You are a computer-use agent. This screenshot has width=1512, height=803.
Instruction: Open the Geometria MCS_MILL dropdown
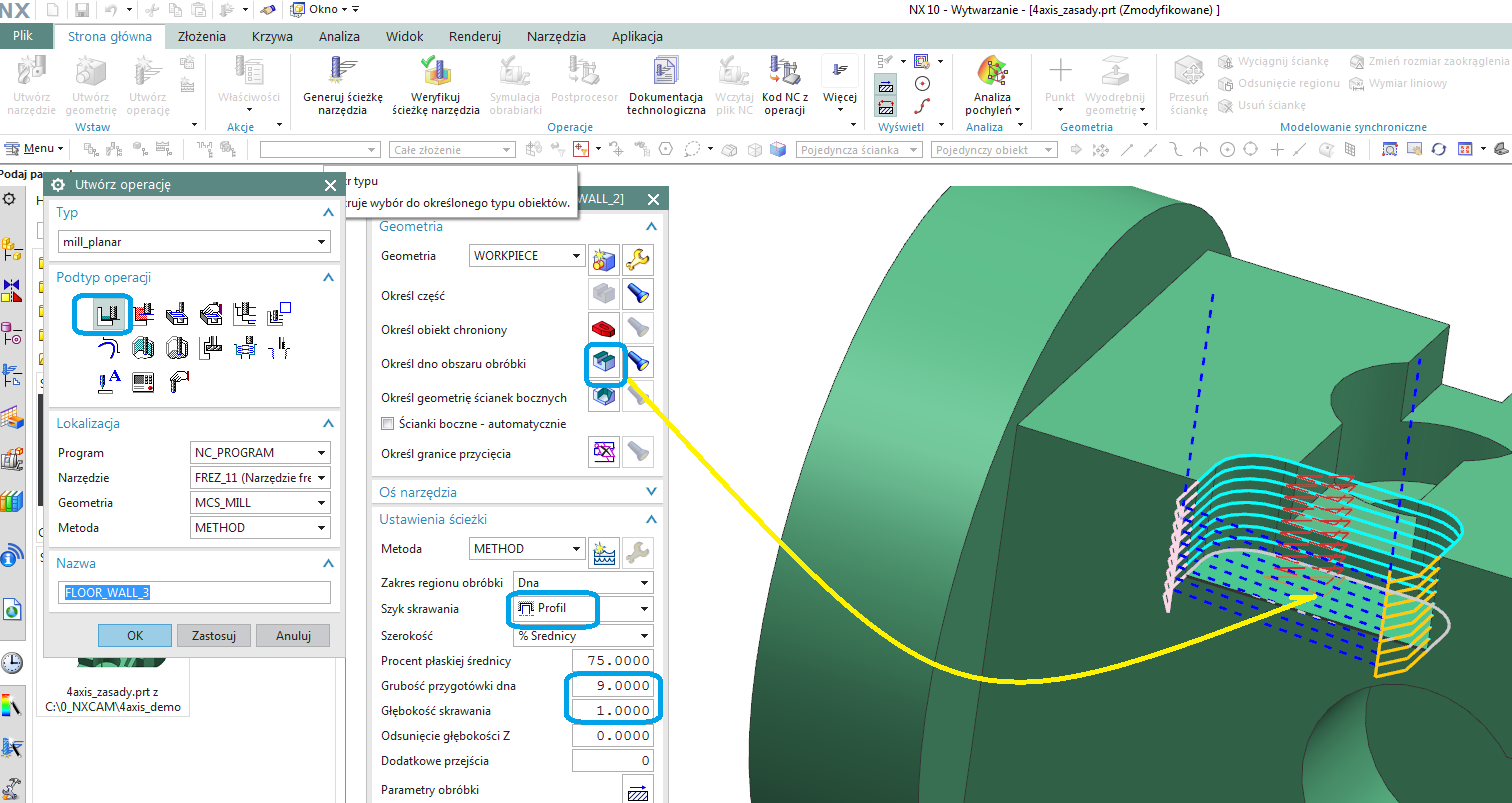tap(260, 503)
